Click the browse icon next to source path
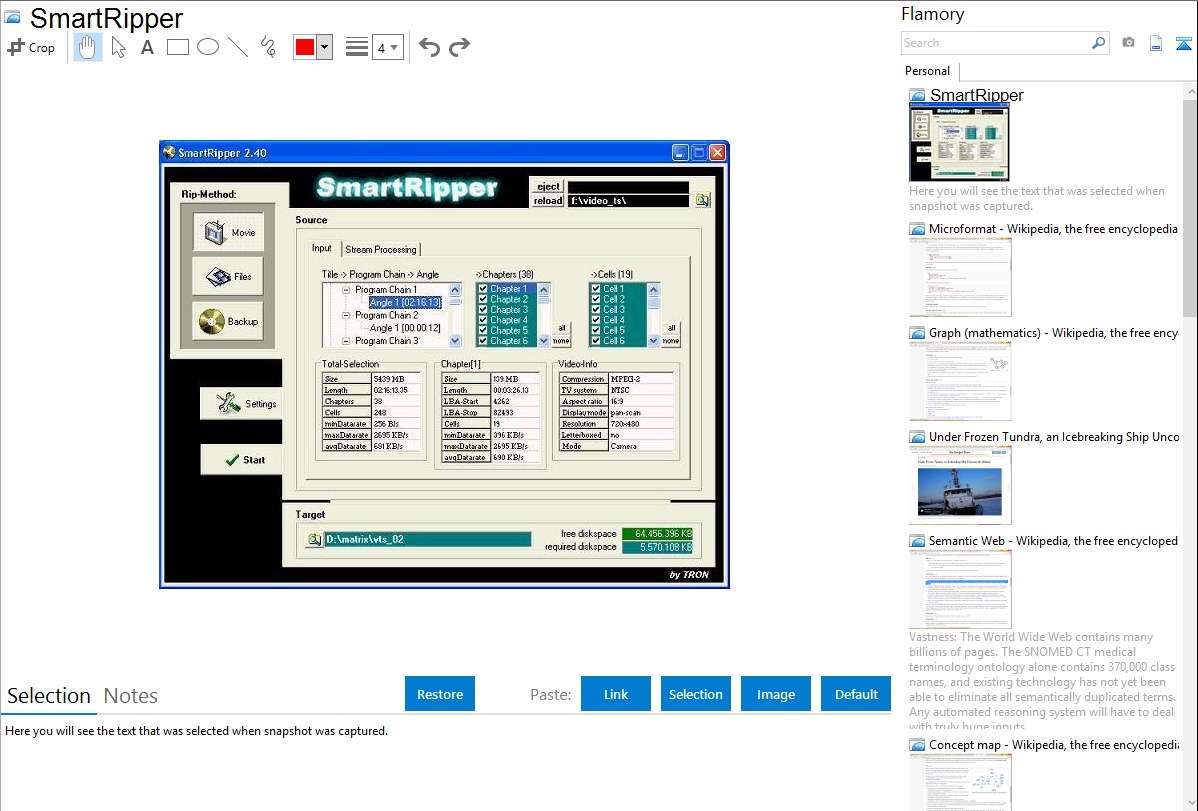 pyautogui.click(x=702, y=200)
